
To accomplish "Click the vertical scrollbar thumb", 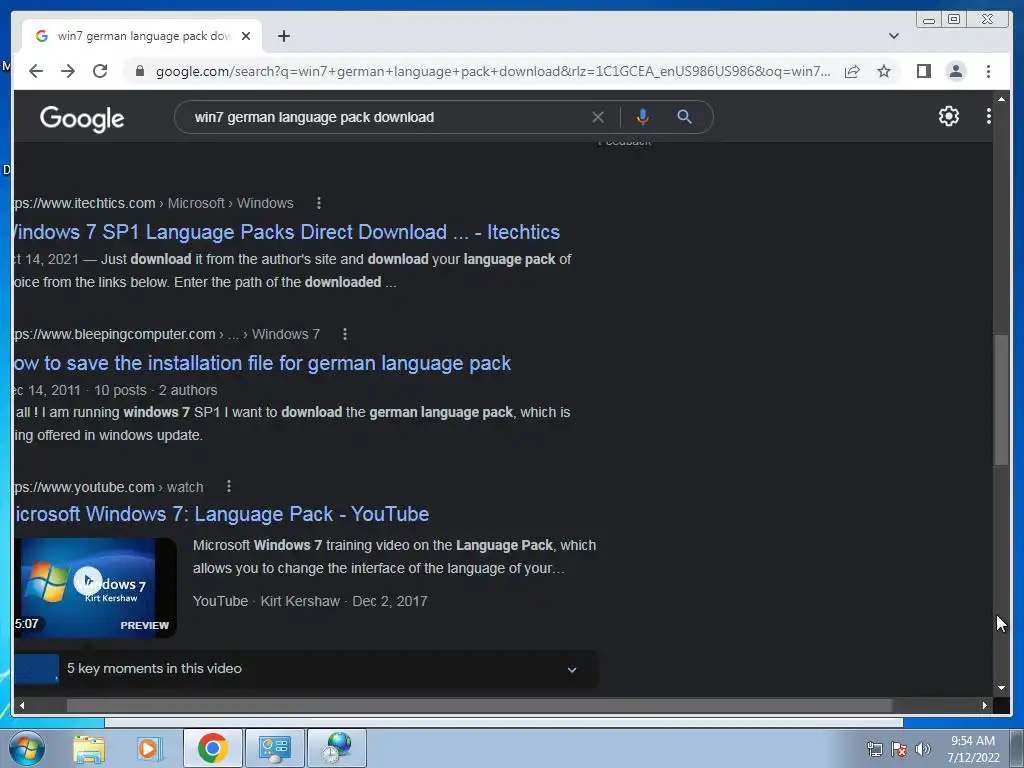I will point(1001,400).
